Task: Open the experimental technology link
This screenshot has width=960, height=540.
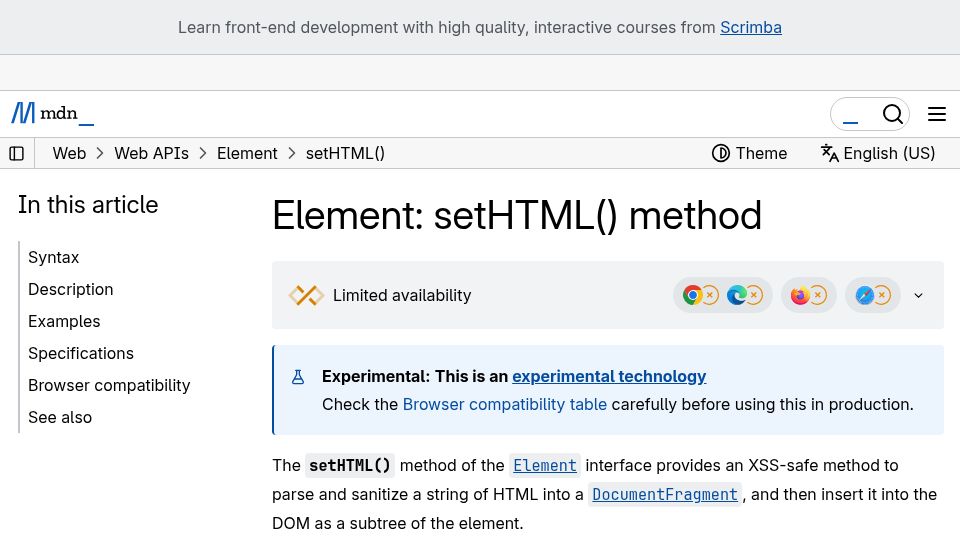Action: tap(609, 377)
